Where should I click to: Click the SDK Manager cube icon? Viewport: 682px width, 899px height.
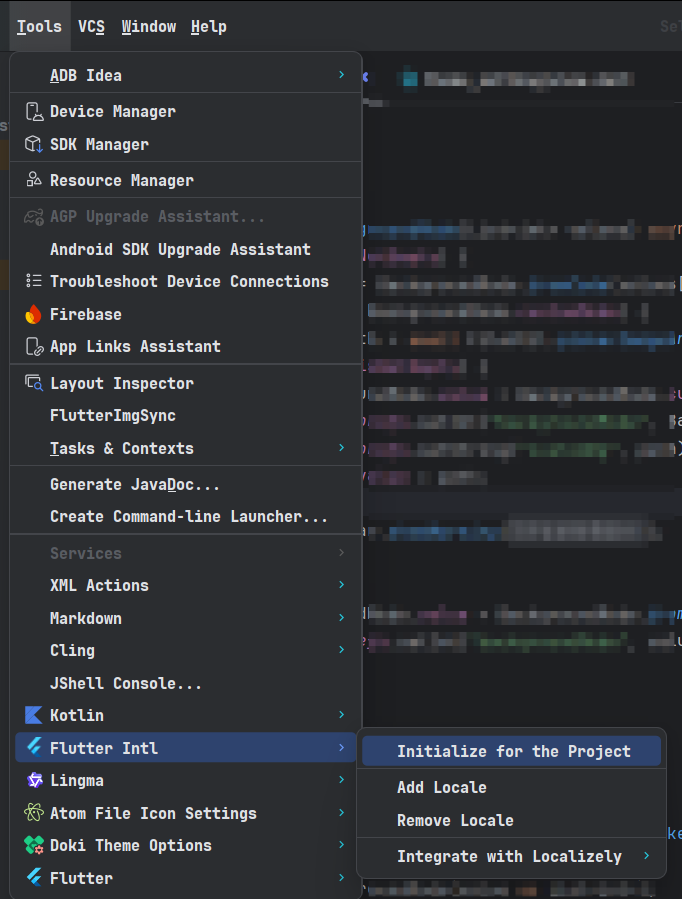[x=34, y=145]
